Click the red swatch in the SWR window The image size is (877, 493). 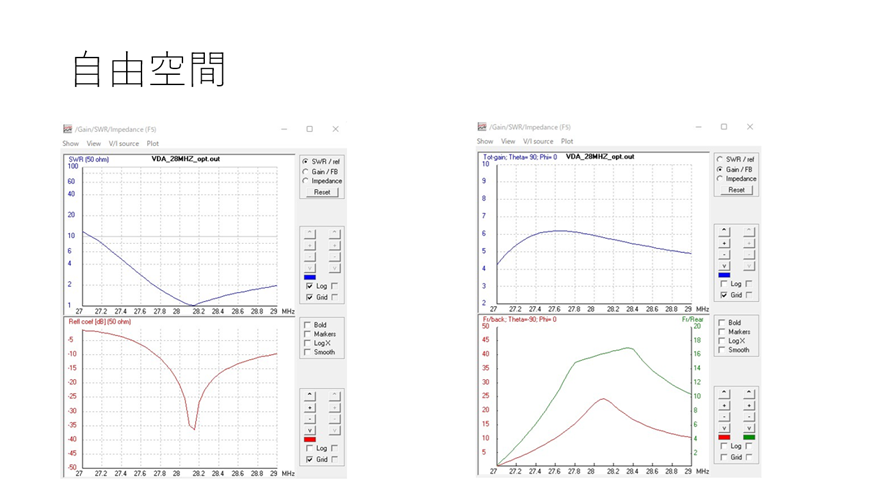[309, 439]
